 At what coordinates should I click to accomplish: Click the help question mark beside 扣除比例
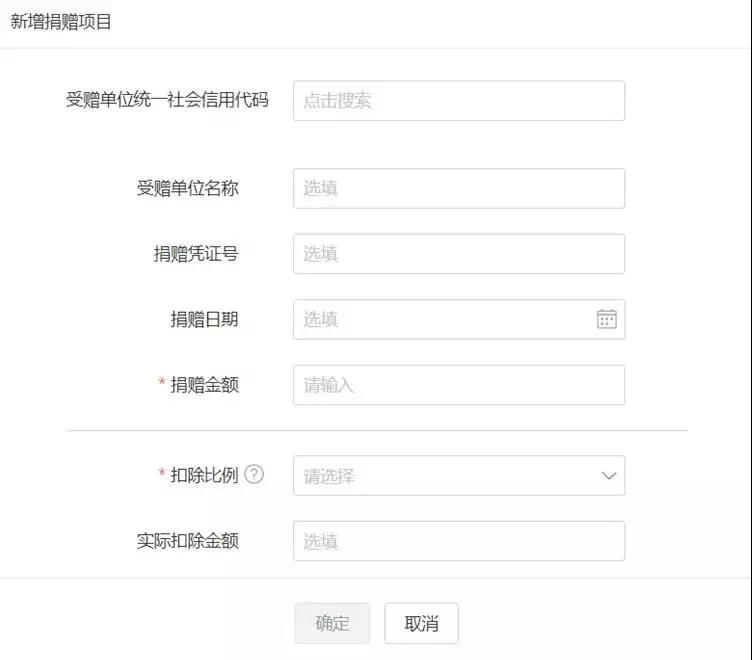click(254, 474)
